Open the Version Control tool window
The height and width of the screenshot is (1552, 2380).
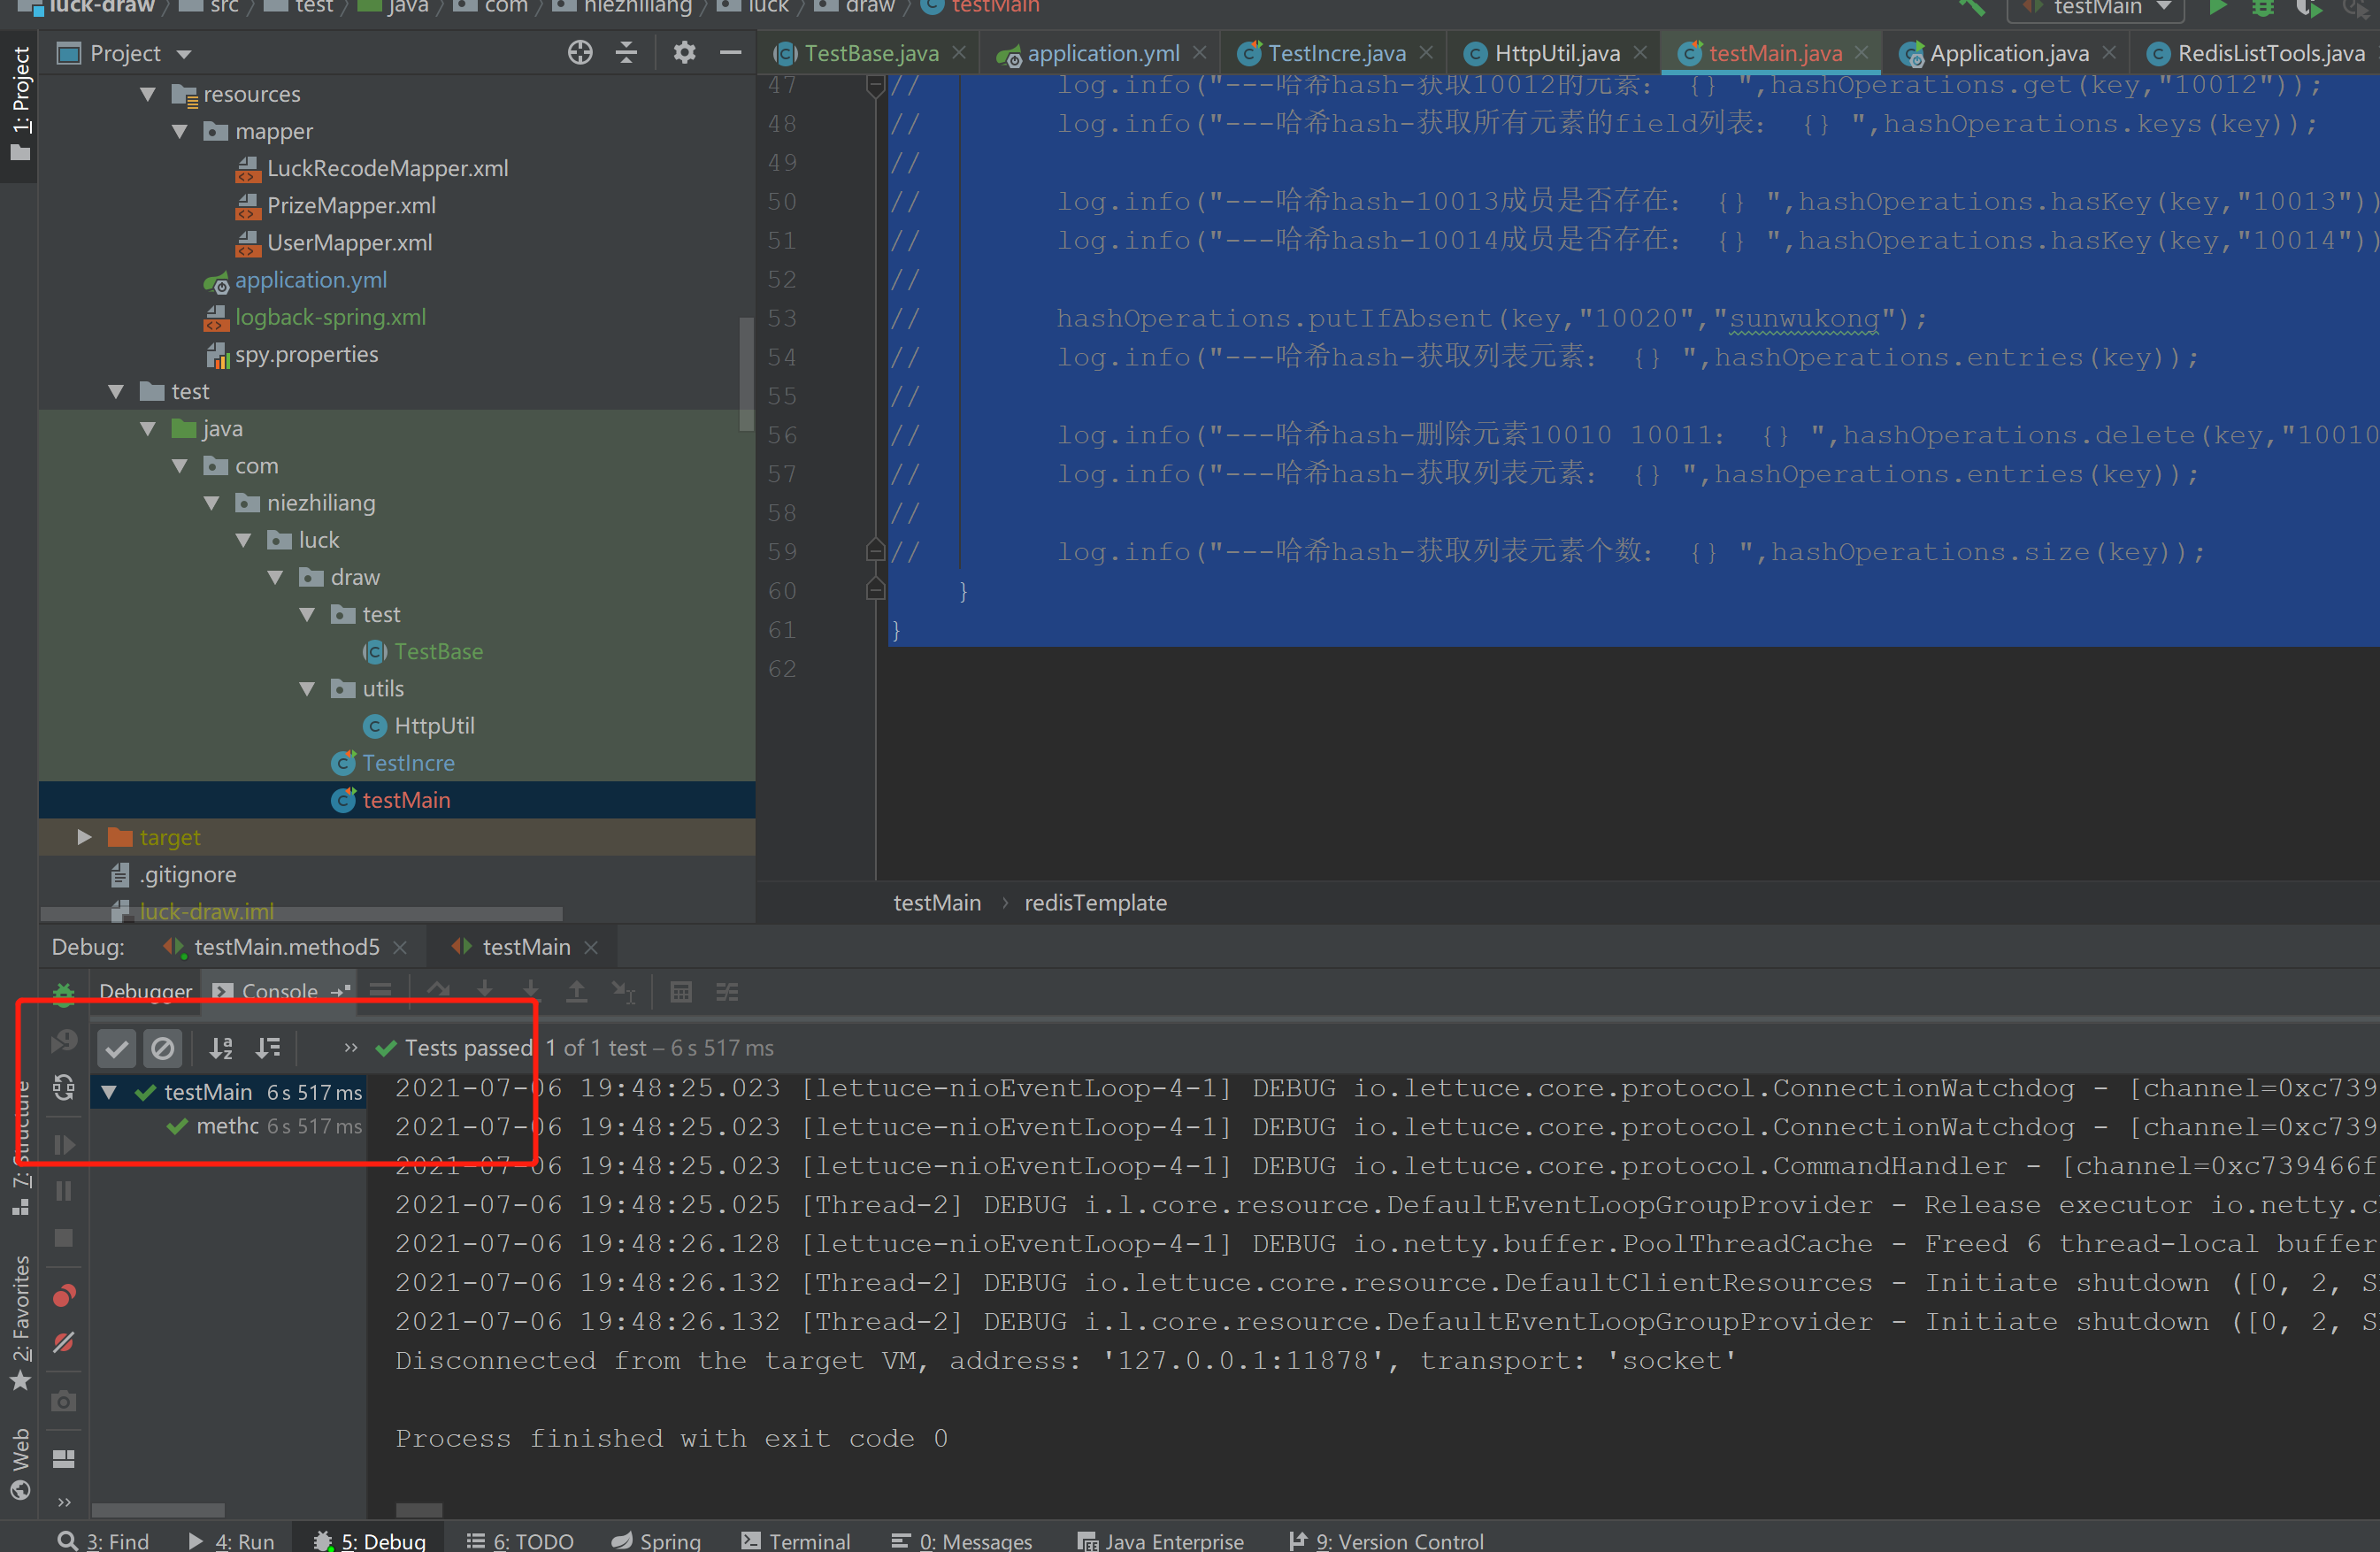click(1387, 1540)
